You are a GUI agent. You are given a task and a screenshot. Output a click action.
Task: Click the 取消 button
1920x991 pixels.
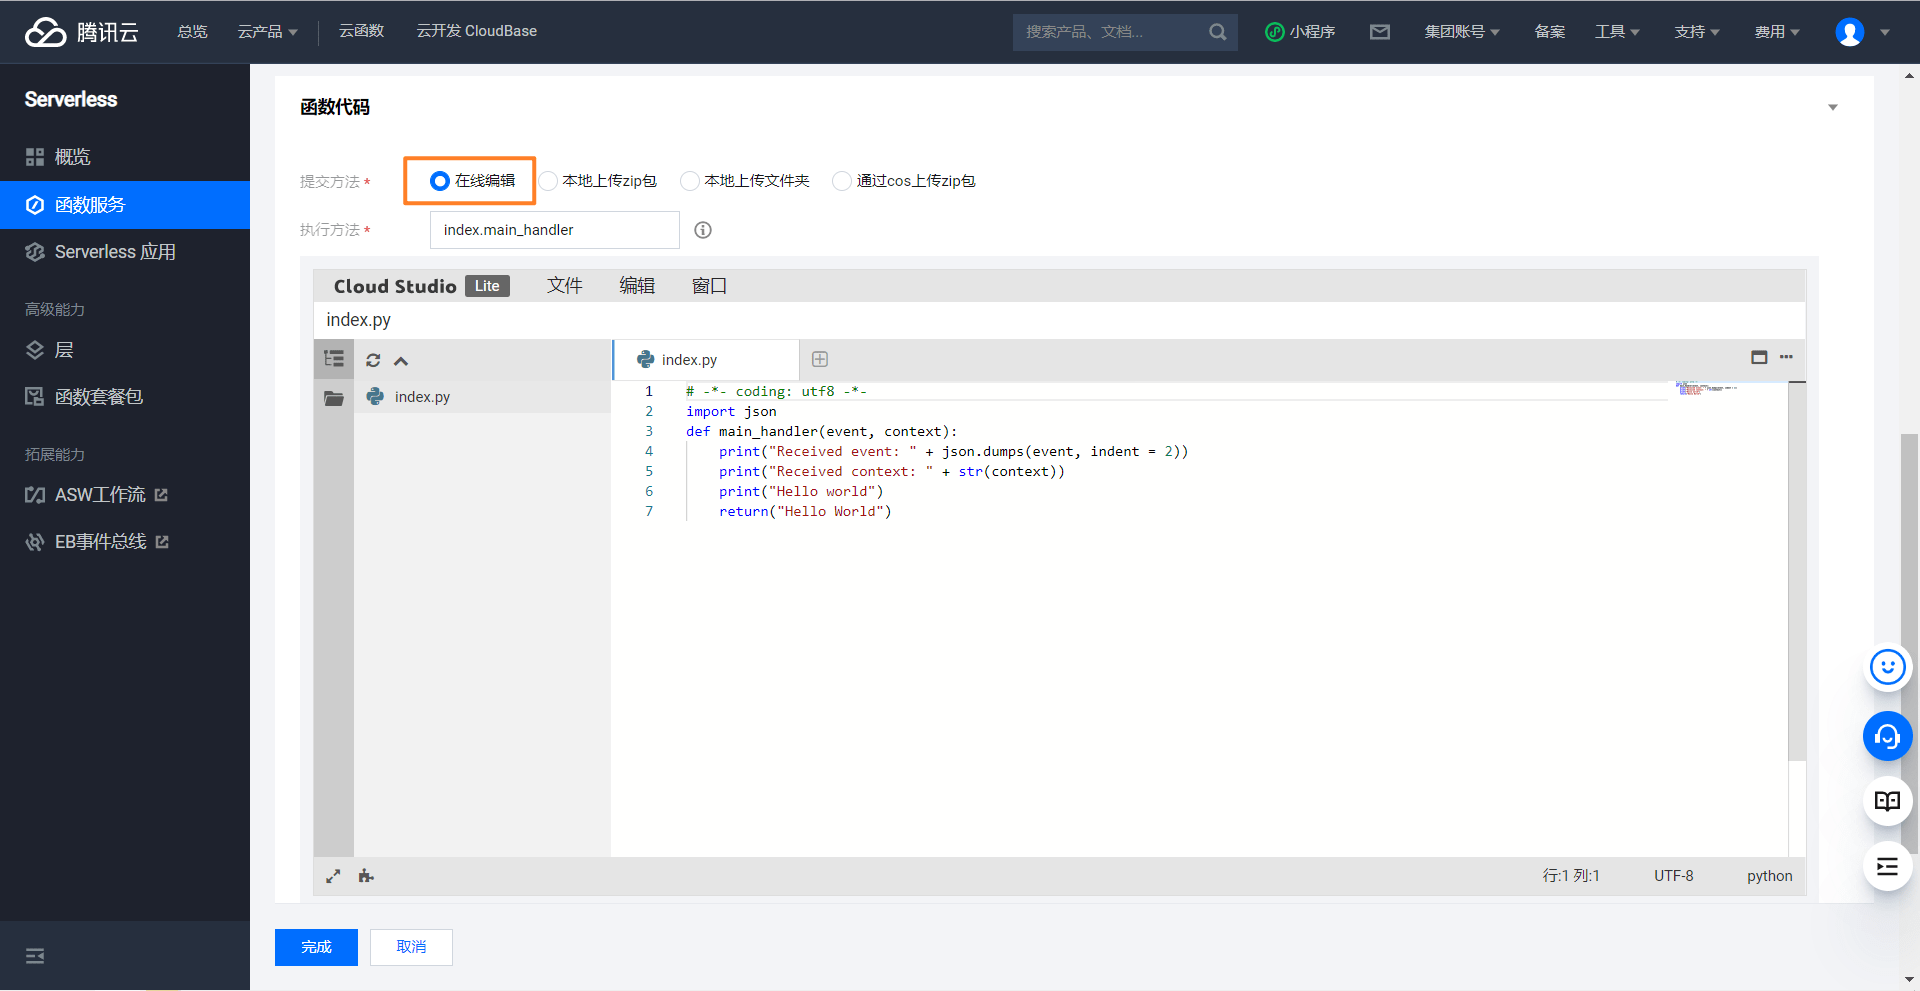pos(411,947)
